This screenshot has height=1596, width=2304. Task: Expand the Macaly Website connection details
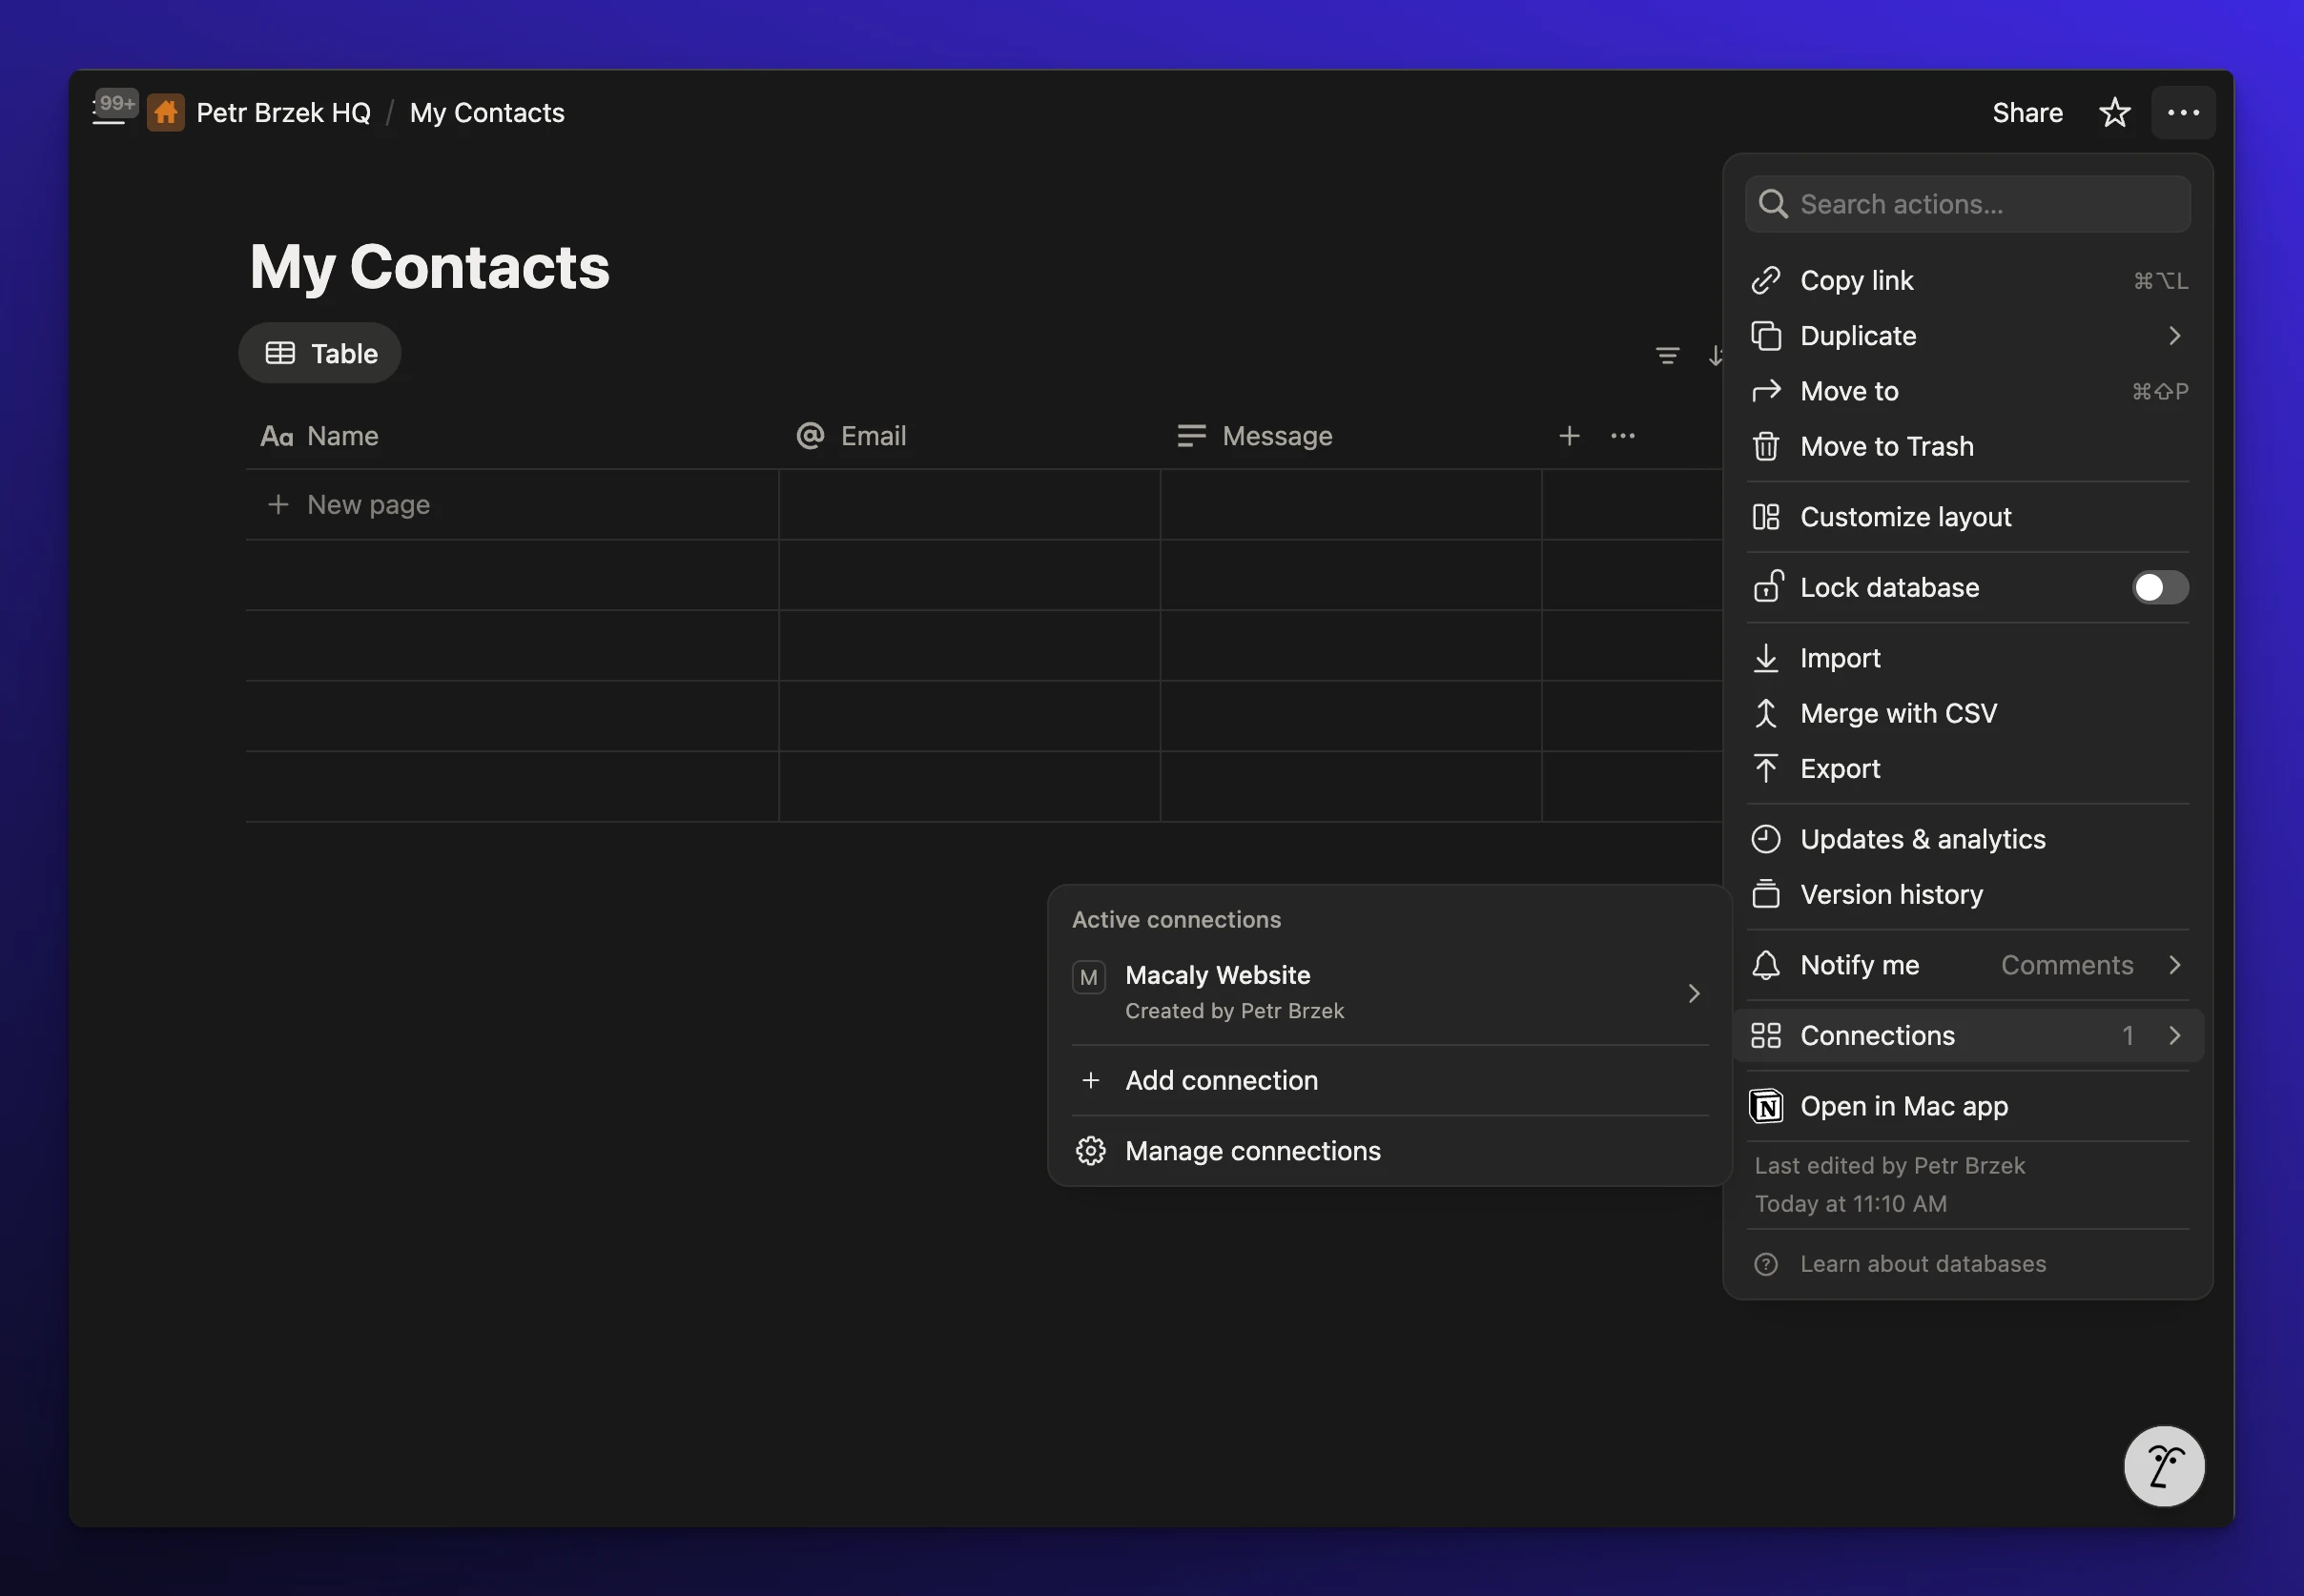[1692, 993]
